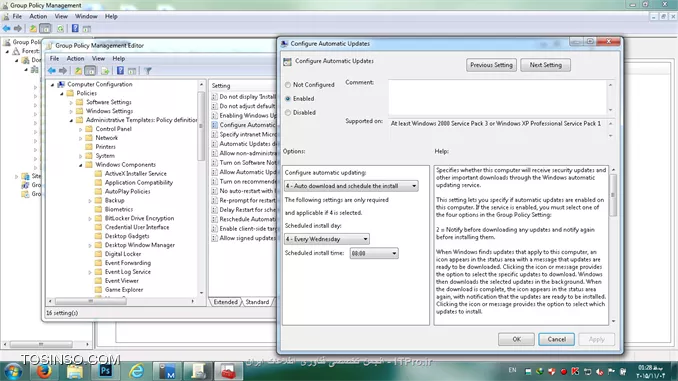Viewport: 678px width, 381px height.
Task: Toggle Show/Hide Console Tree in Group Policy Management toolbar
Action: [x=45, y=29]
